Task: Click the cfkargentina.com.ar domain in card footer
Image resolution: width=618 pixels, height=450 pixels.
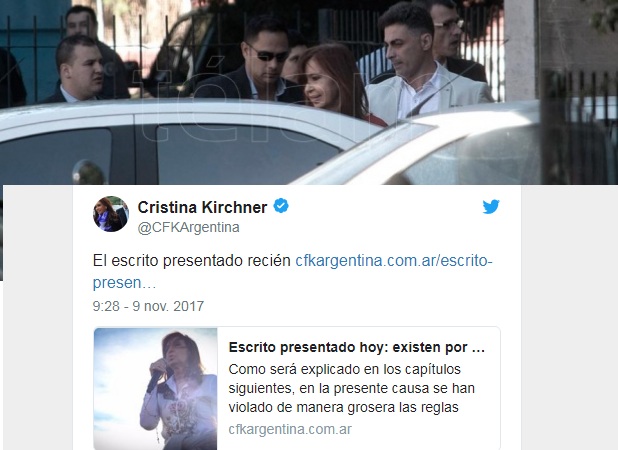Action: coord(290,429)
